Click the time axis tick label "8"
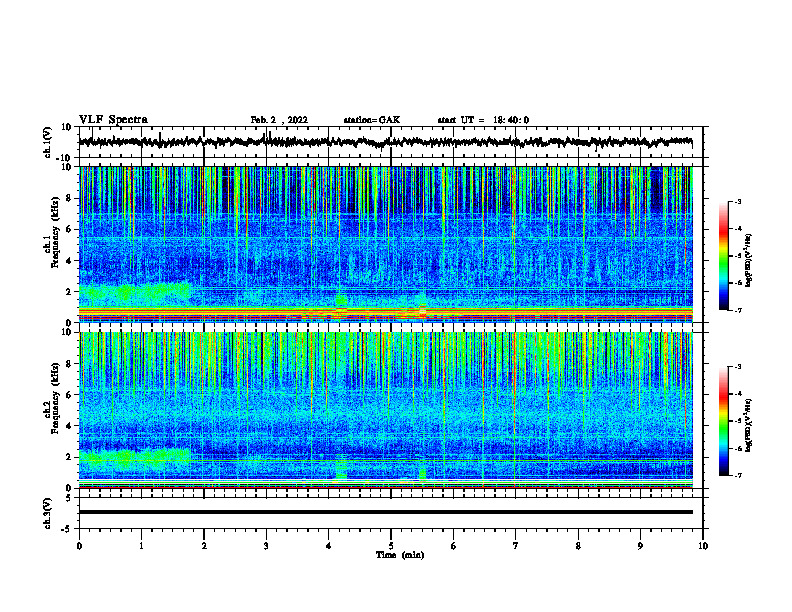This screenshot has width=792, height=612. pyautogui.click(x=578, y=546)
